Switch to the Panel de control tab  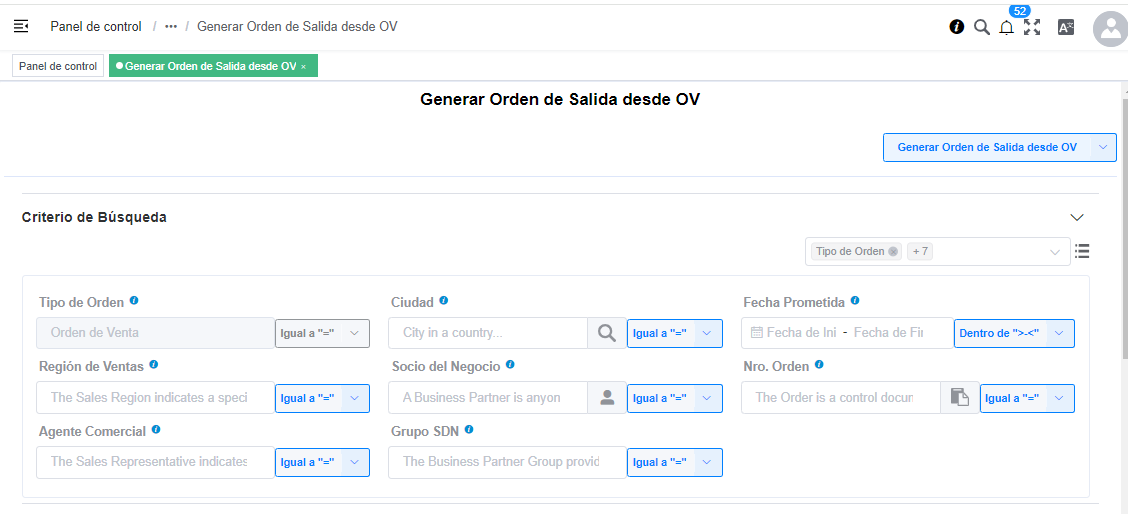click(58, 66)
